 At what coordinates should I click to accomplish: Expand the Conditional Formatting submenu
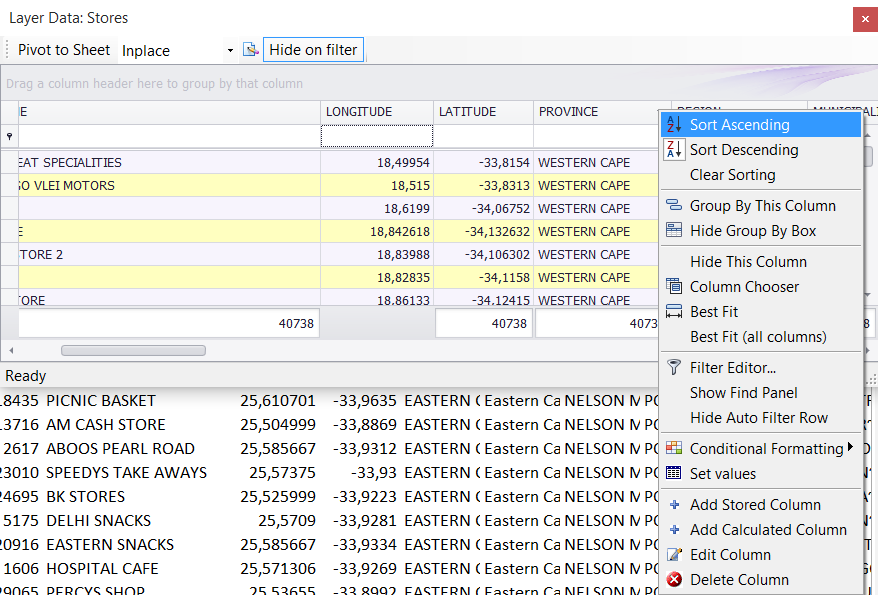(x=852, y=448)
